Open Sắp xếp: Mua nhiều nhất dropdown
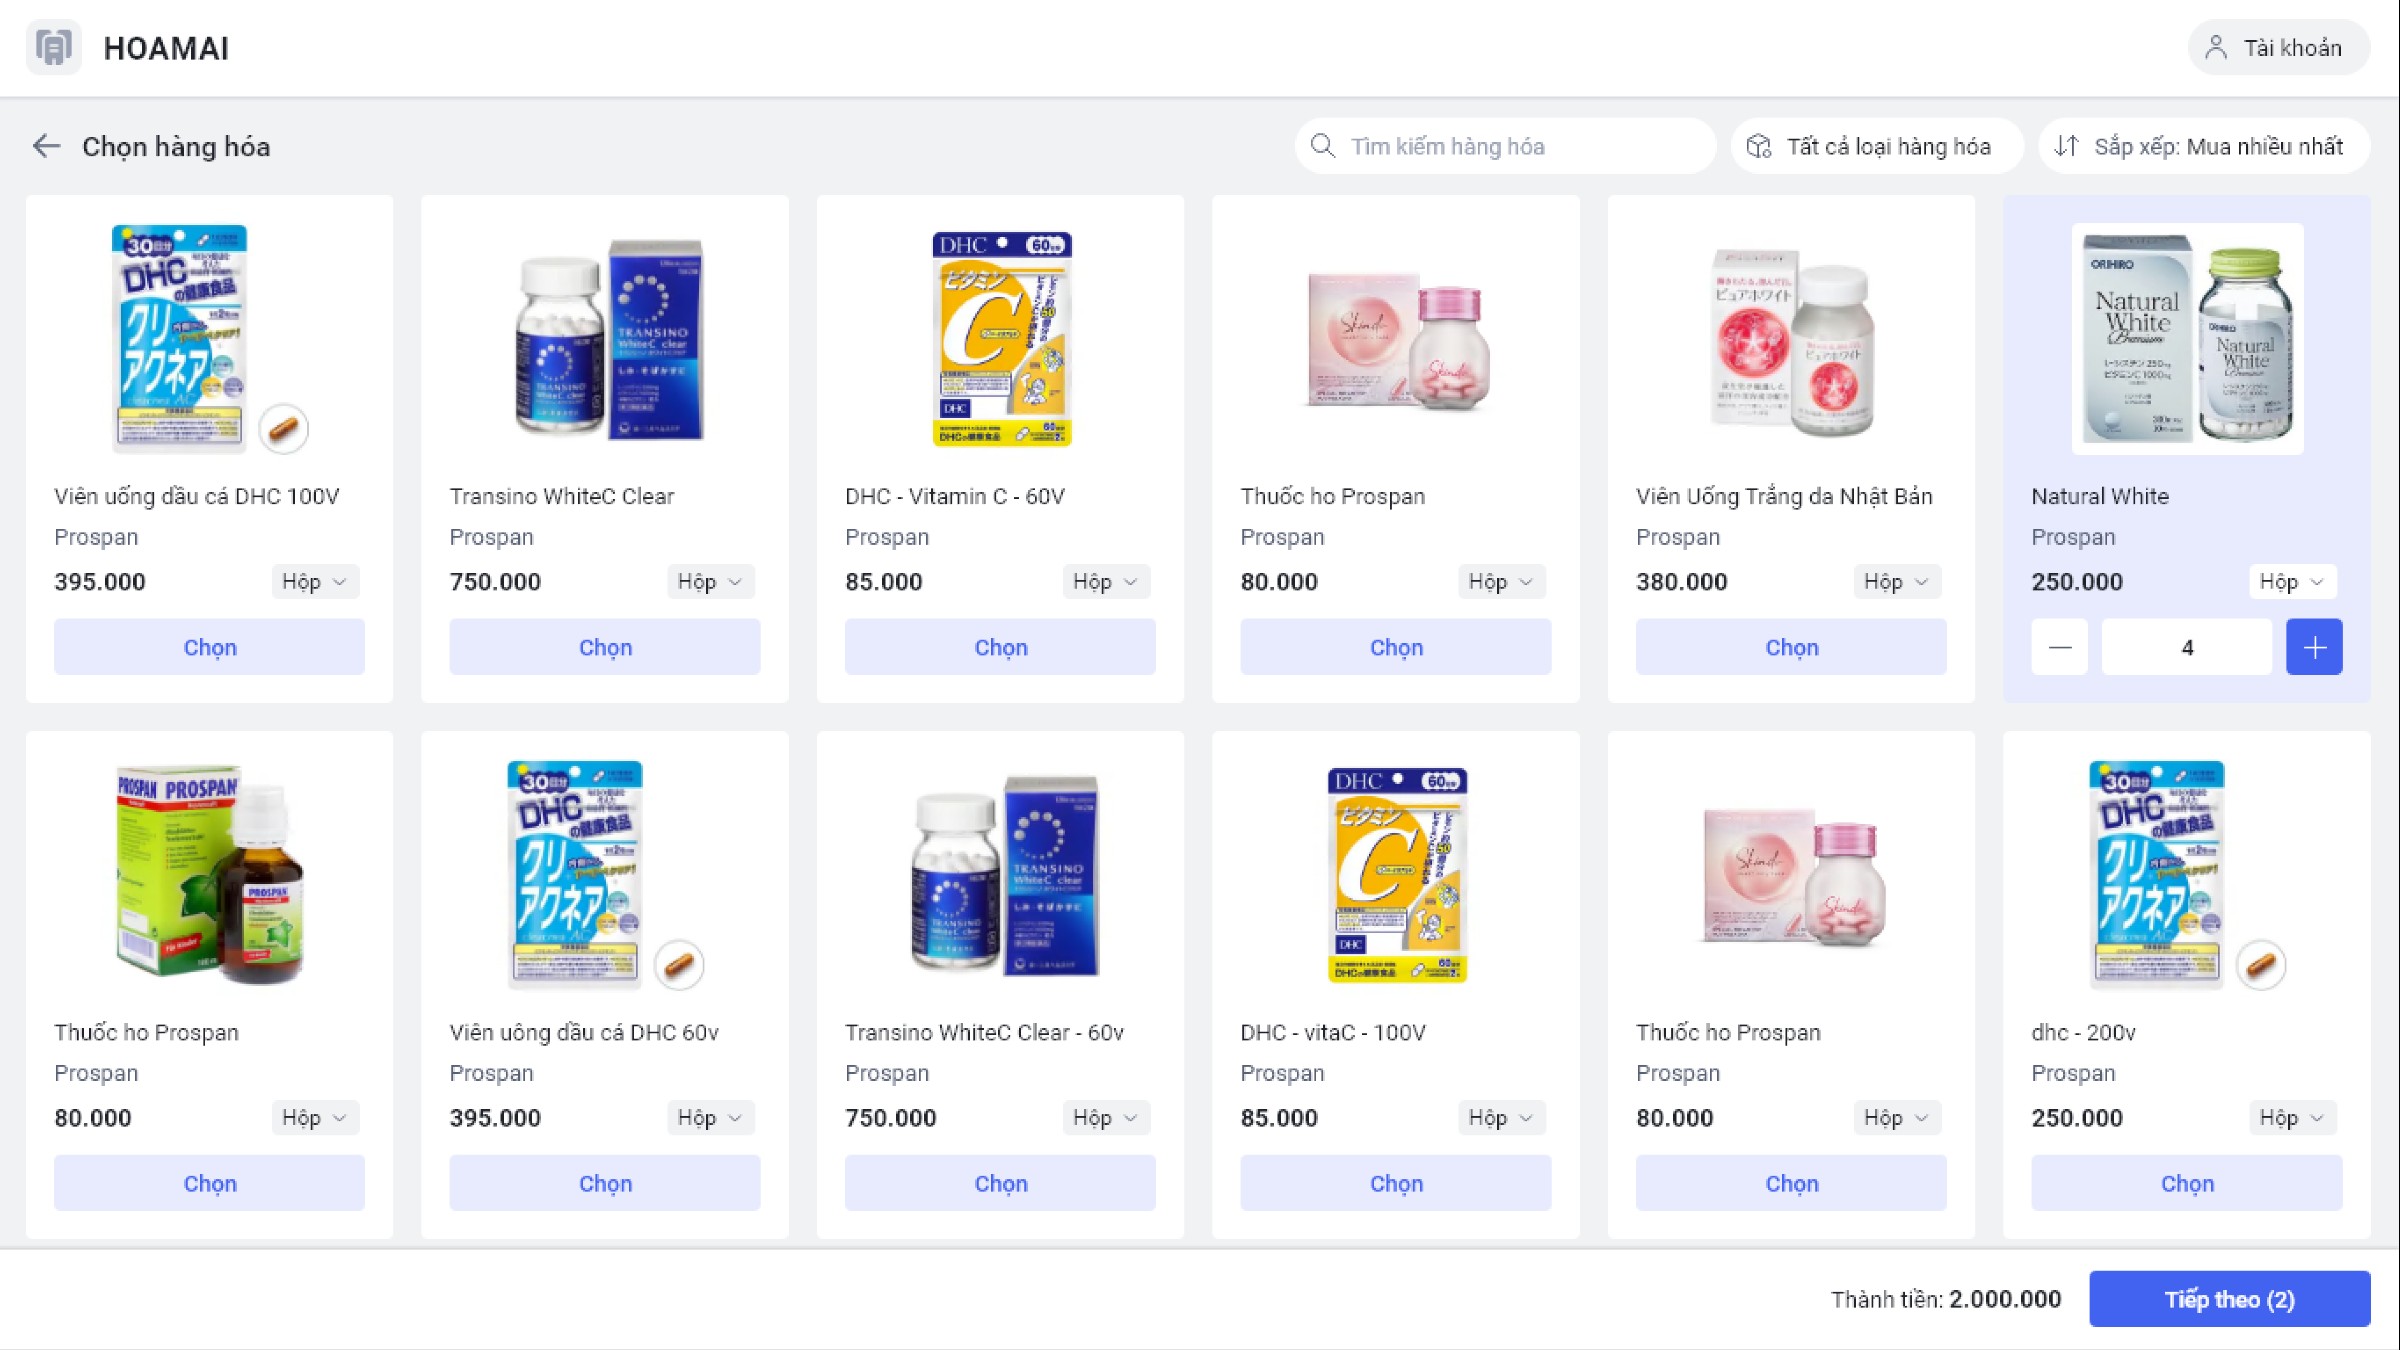The image size is (2400, 1350). (2204, 146)
